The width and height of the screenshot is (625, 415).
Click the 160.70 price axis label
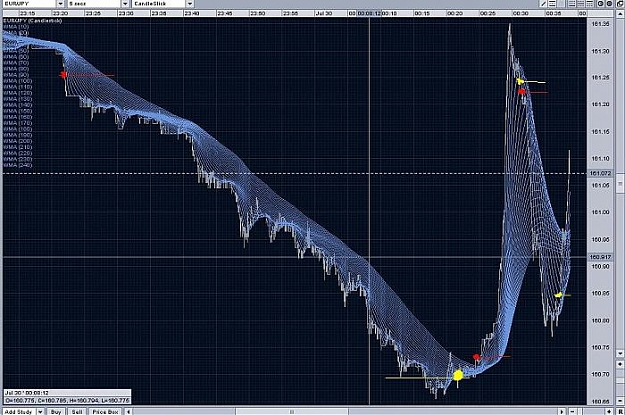tap(600, 374)
